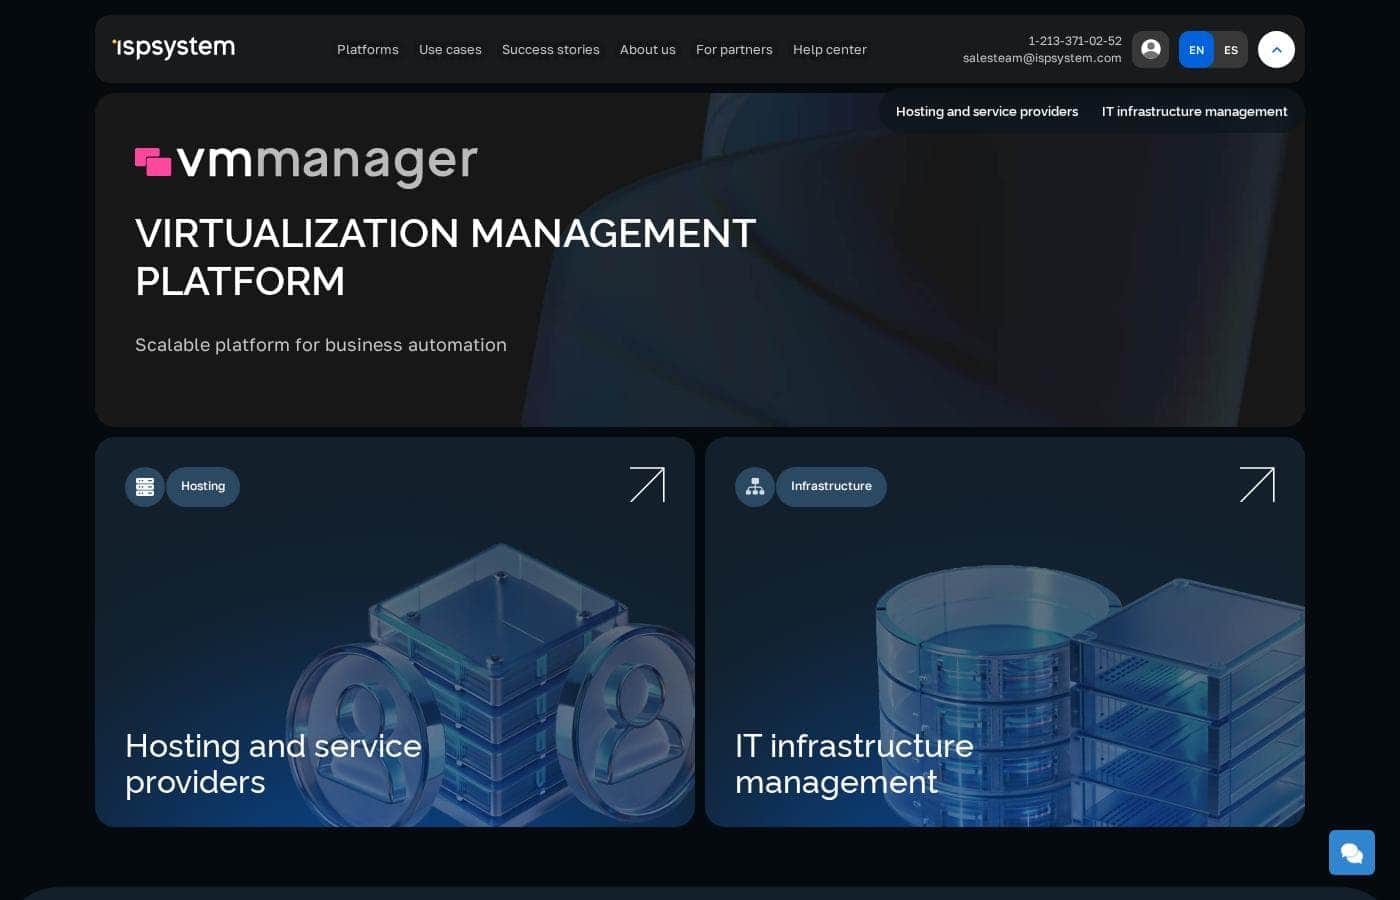Select the IT infrastructure management tab
The height and width of the screenshot is (900, 1400).
click(x=1195, y=111)
